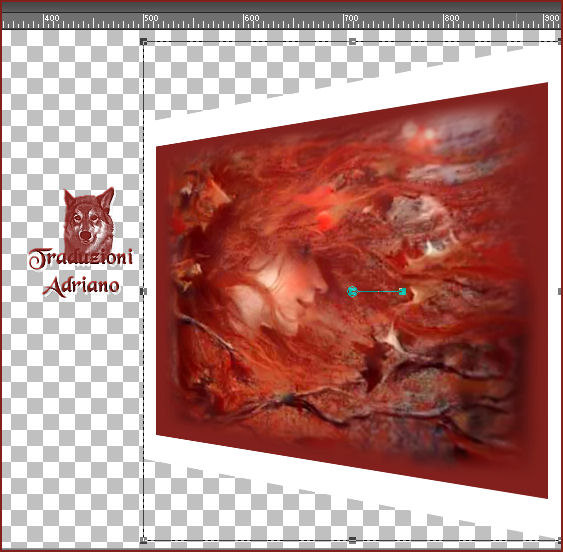The height and width of the screenshot is (552, 563).
Task: Click the 800 mark on the ruler
Action: (x=451, y=19)
